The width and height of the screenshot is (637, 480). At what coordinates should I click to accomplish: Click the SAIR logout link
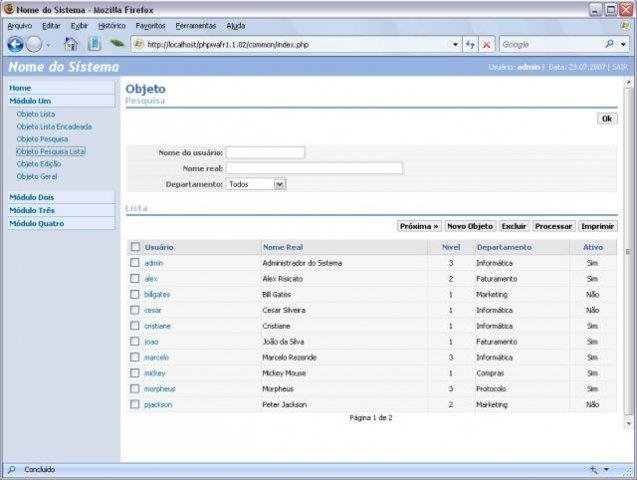[620, 67]
